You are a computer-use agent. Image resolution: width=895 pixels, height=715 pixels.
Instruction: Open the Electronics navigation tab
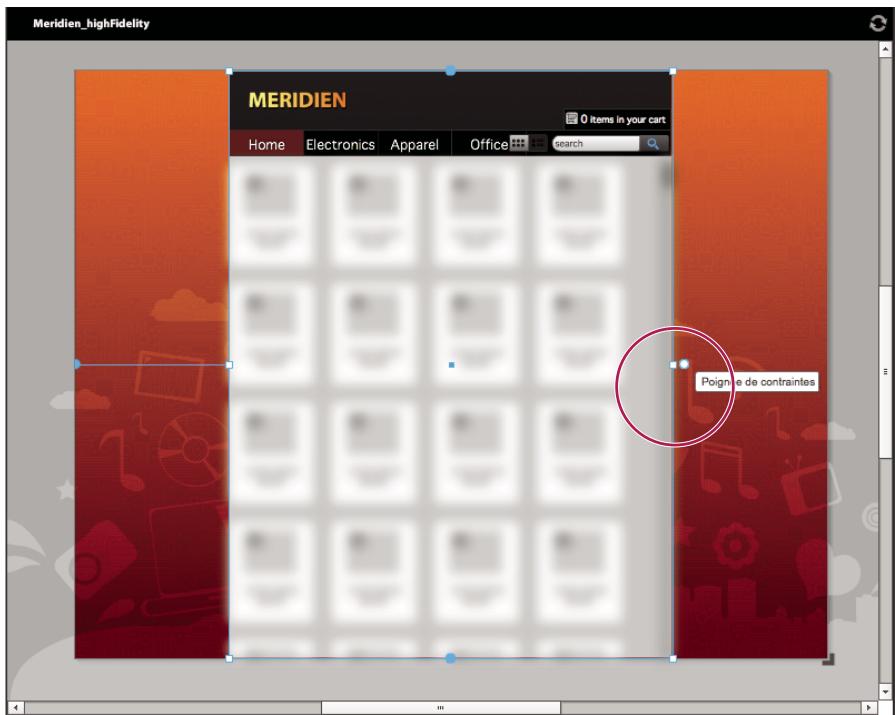pyautogui.click(x=340, y=144)
